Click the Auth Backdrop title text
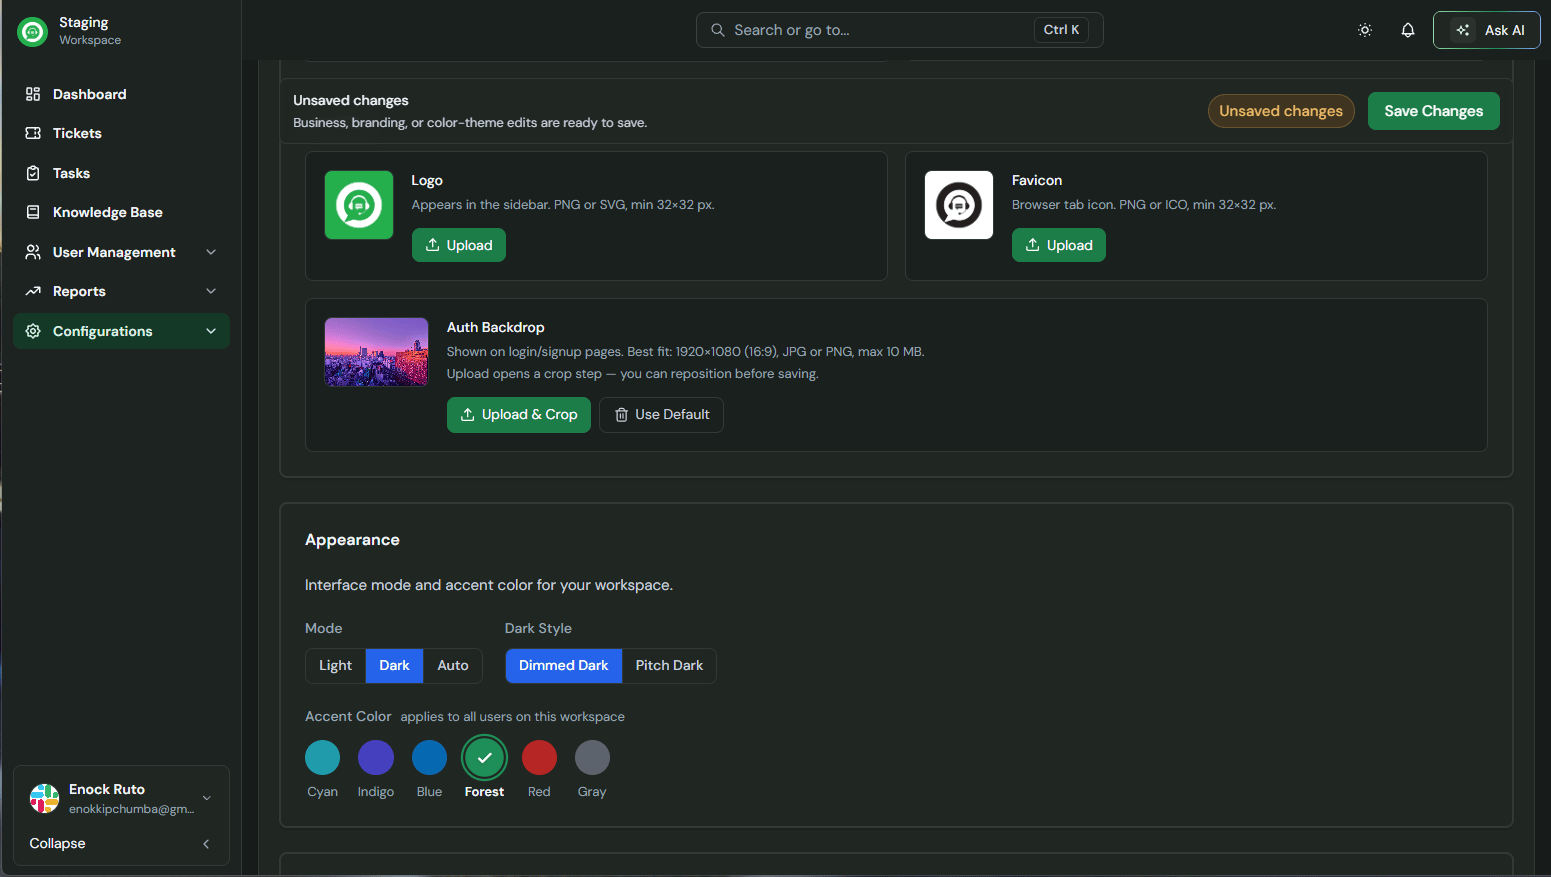 coord(496,328)
